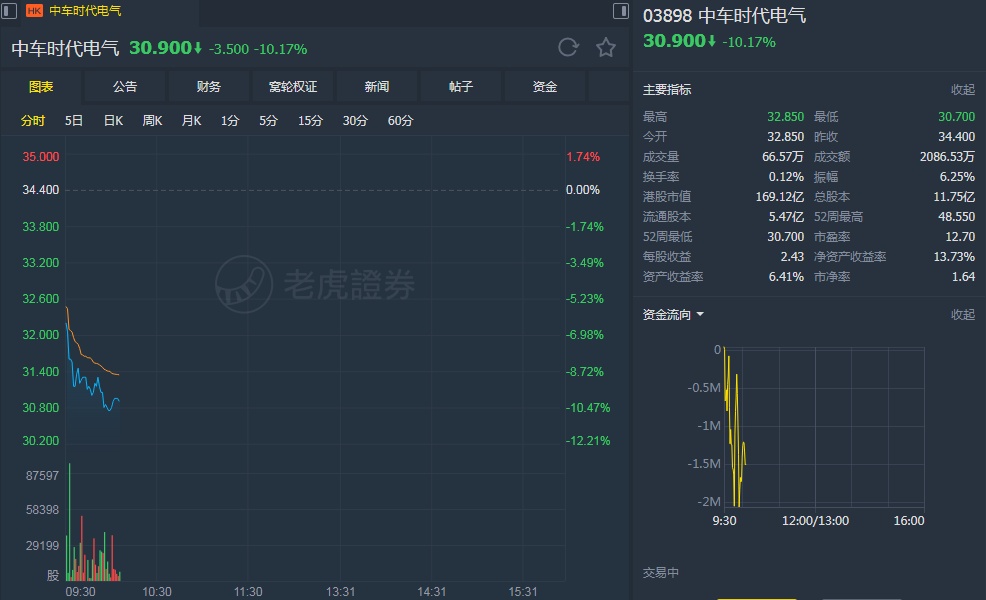
Task: Toggle the left sidebar panel icon
Action: [9, 11]
